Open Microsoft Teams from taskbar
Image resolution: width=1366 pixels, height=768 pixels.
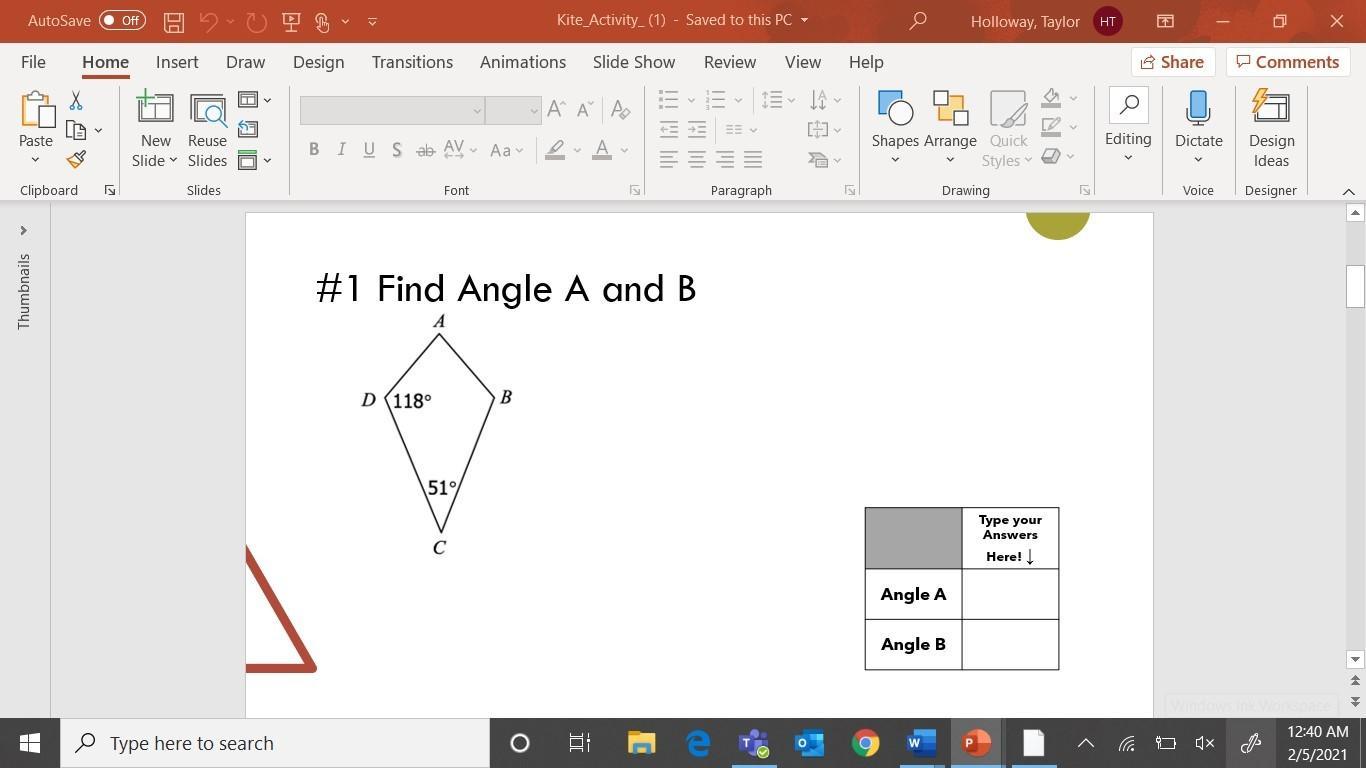pos(753,743)
